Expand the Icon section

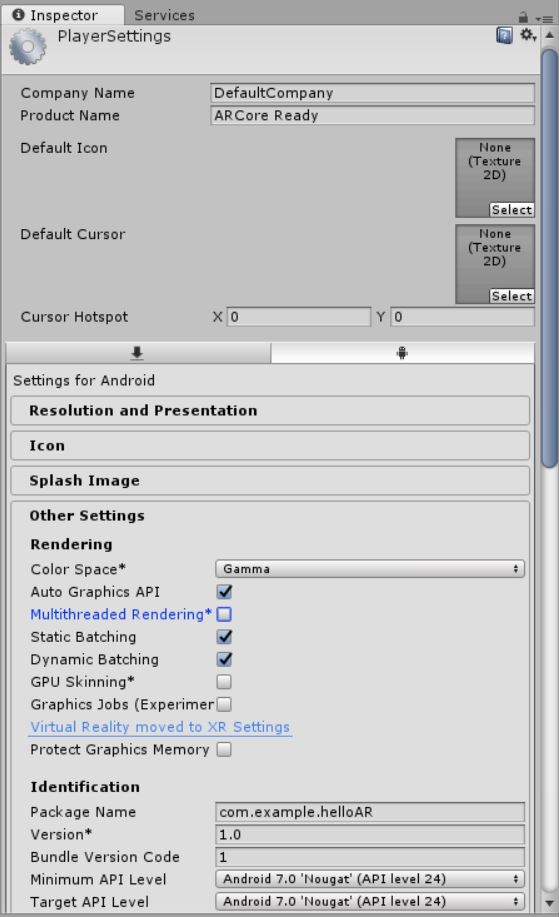point(270,446)
